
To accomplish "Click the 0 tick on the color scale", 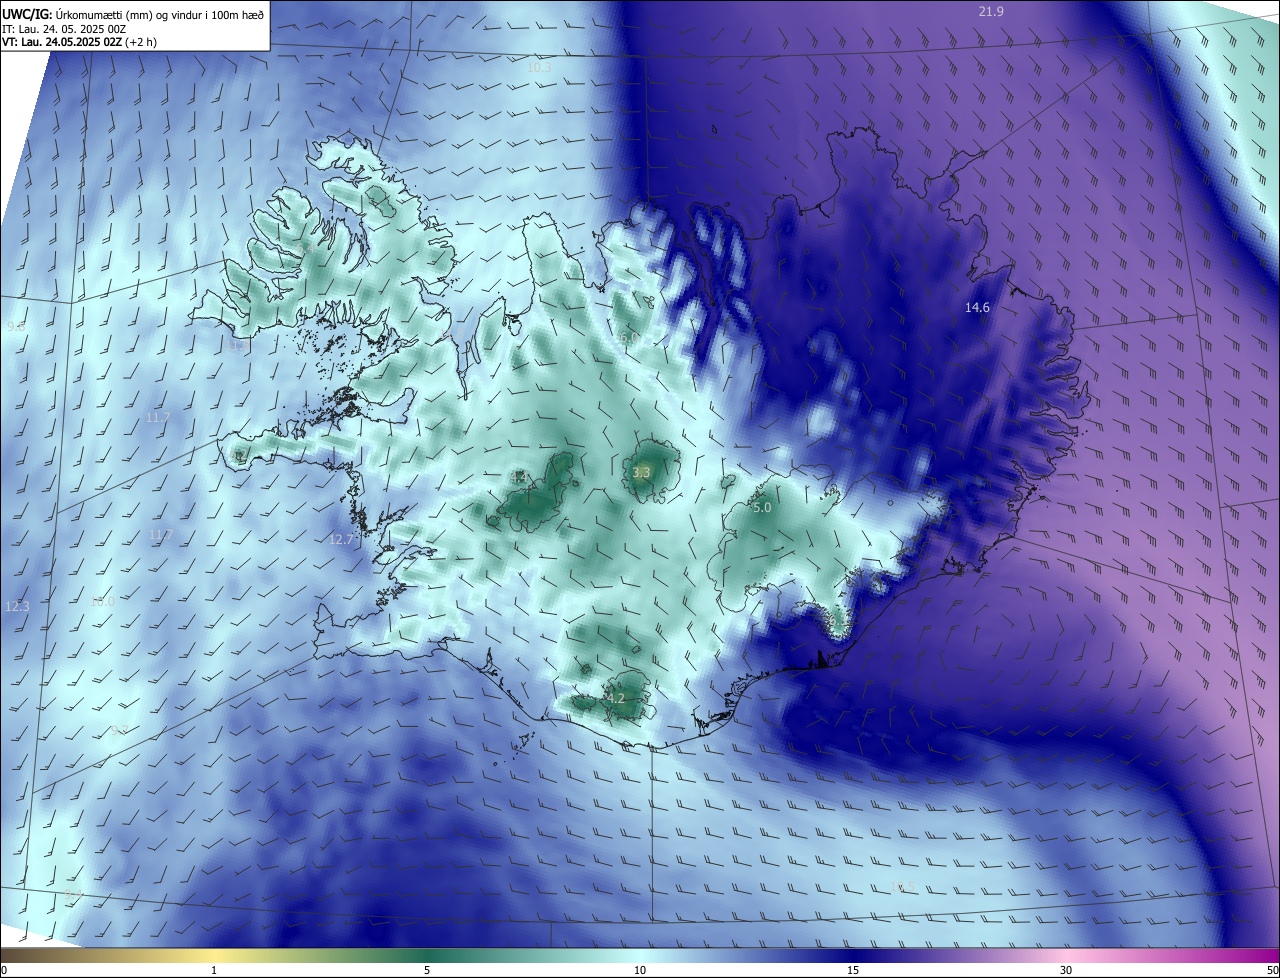I will pyautogui.click(x=4, y=970).
